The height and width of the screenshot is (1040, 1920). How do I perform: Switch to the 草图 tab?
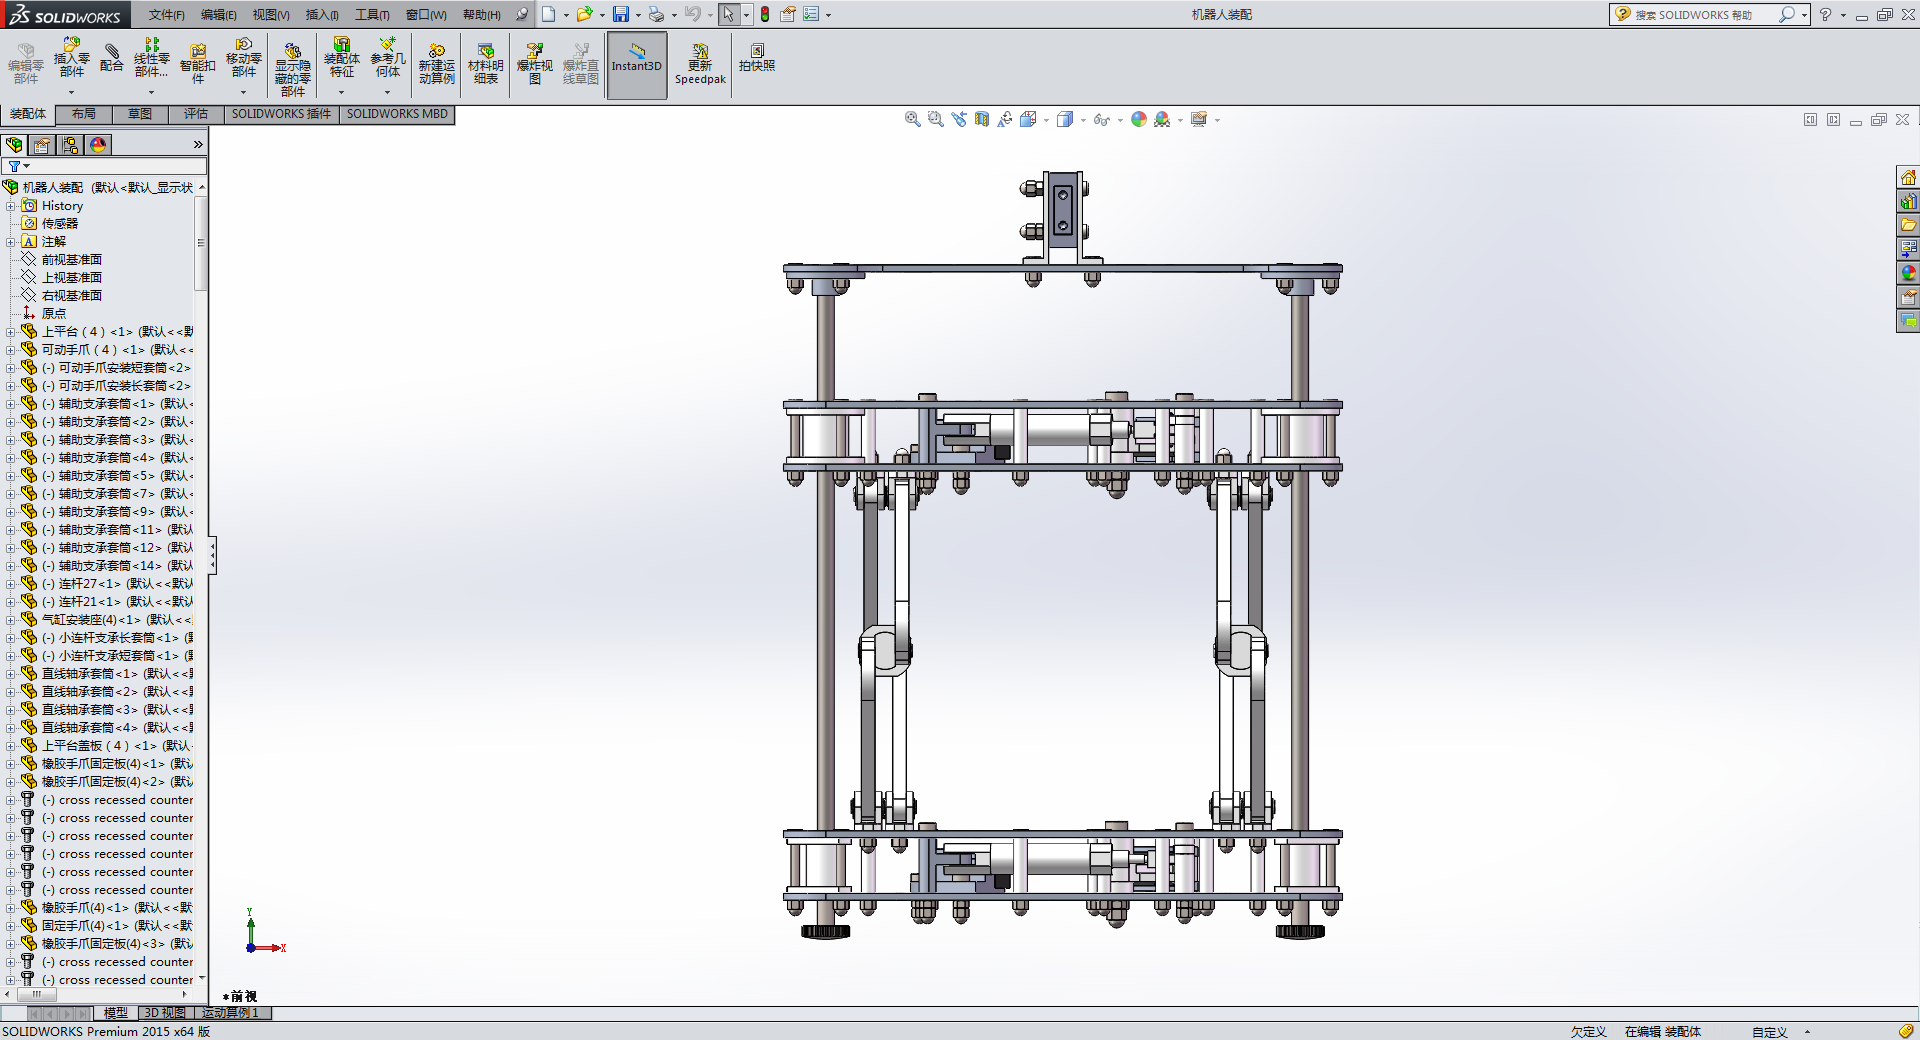pos(140,114)
